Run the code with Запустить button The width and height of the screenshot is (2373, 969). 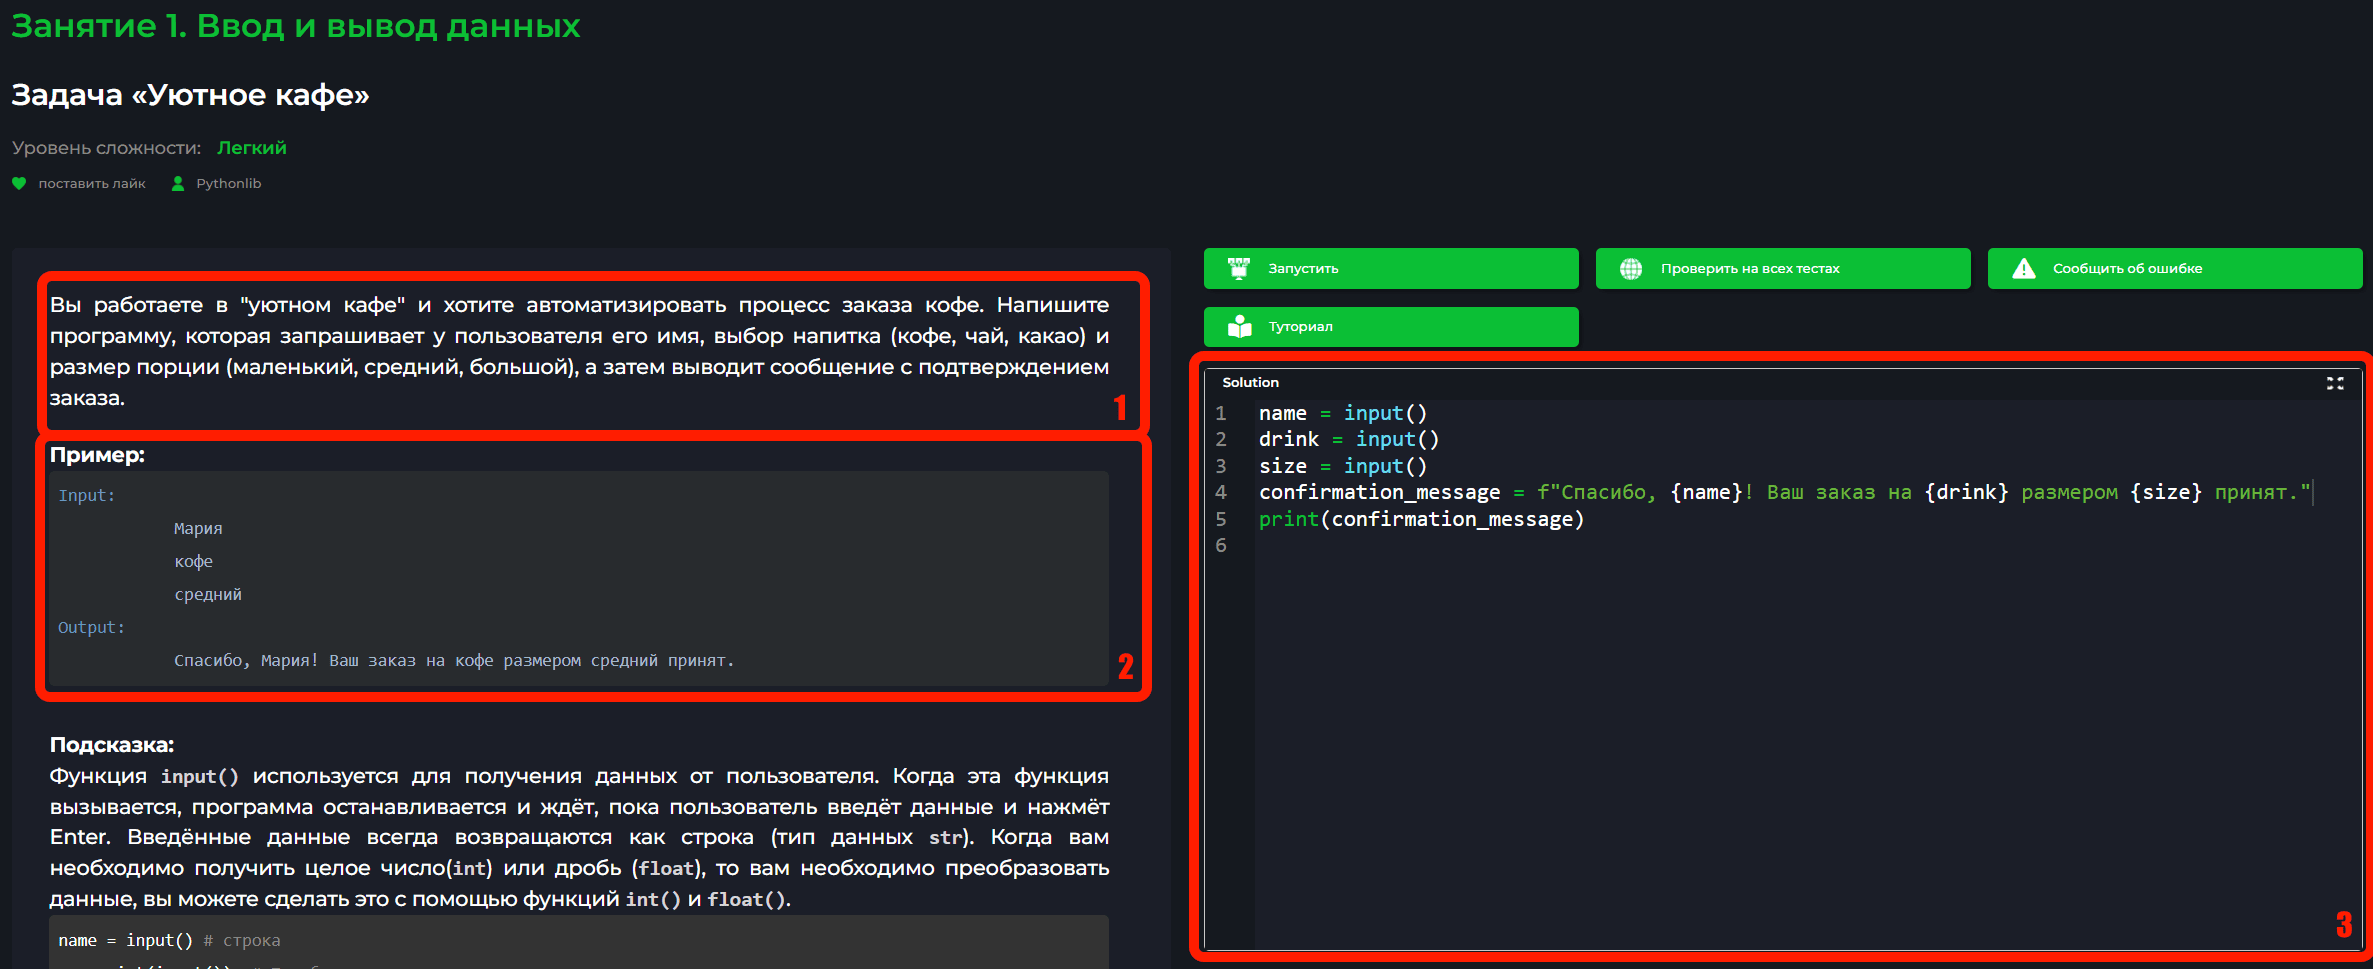1391,268
